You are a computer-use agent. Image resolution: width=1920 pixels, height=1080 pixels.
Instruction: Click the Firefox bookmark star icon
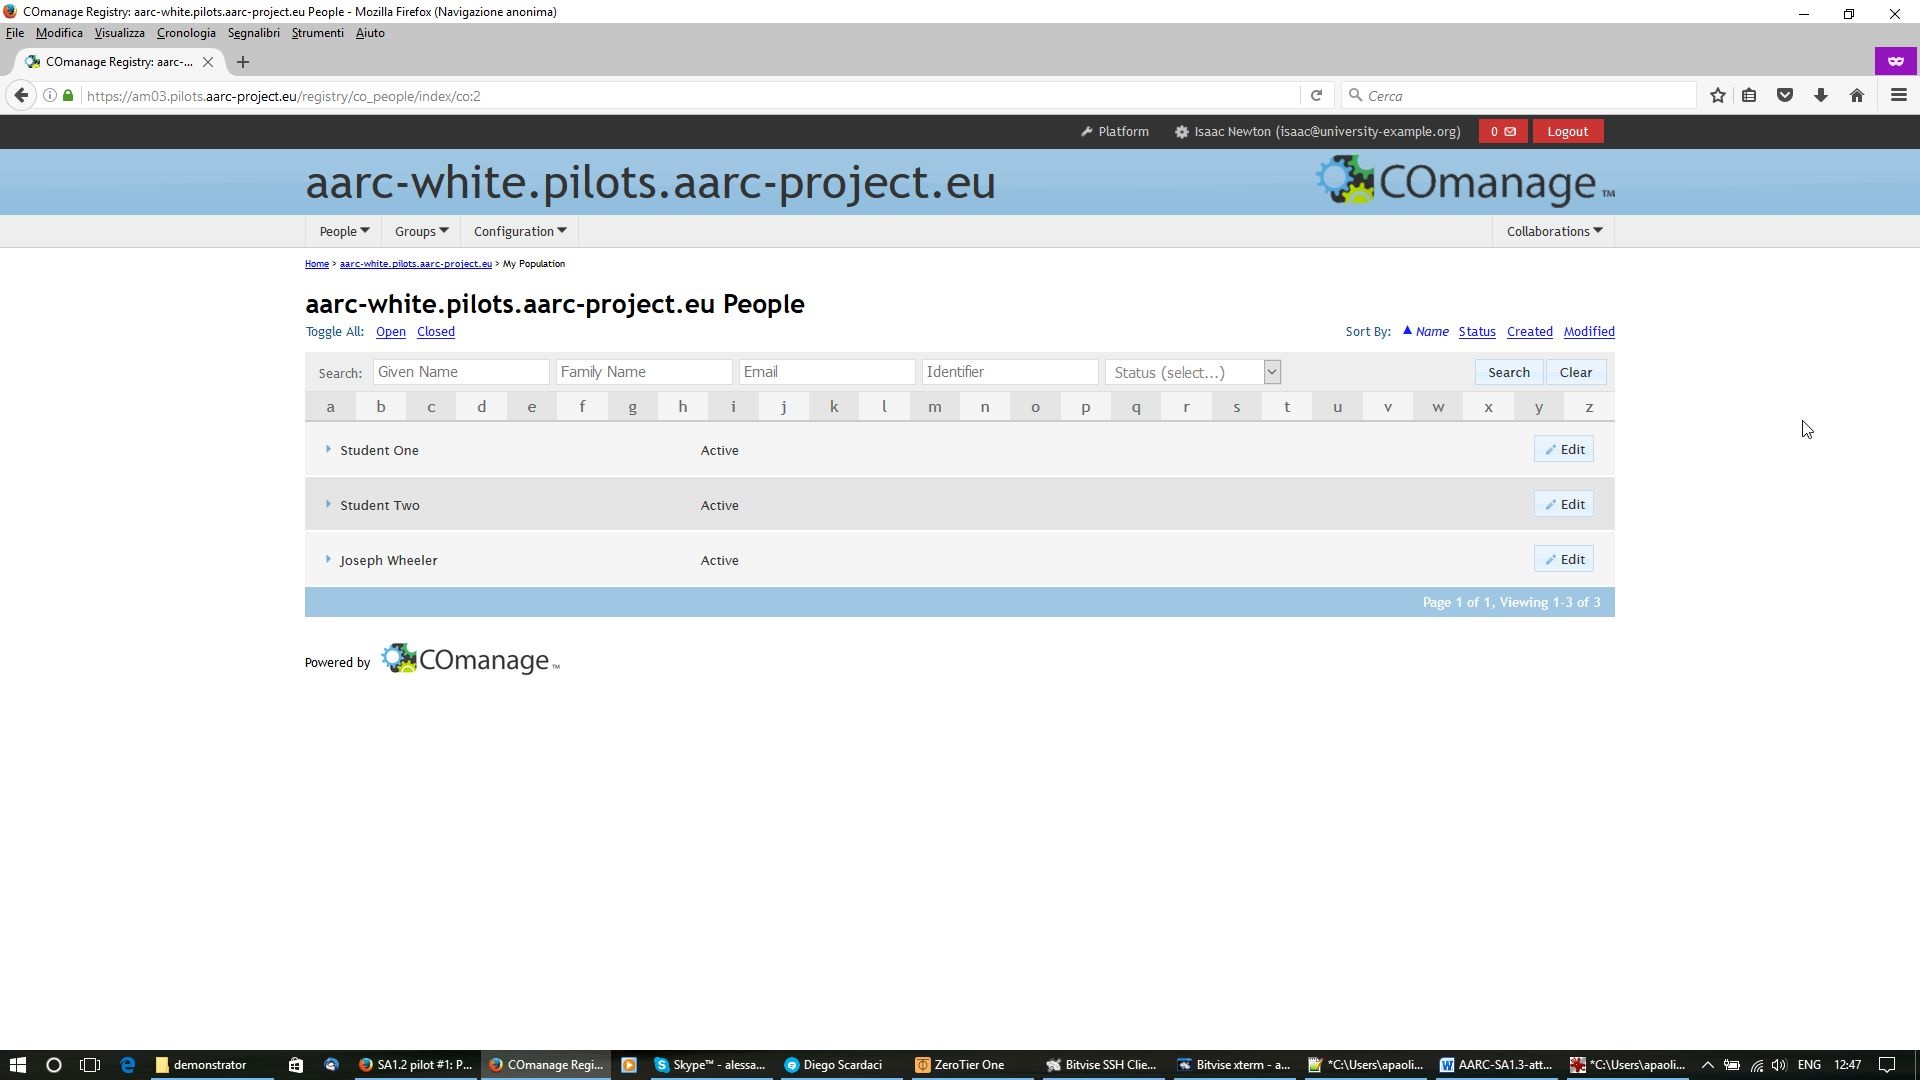(x=1717, y=96)
